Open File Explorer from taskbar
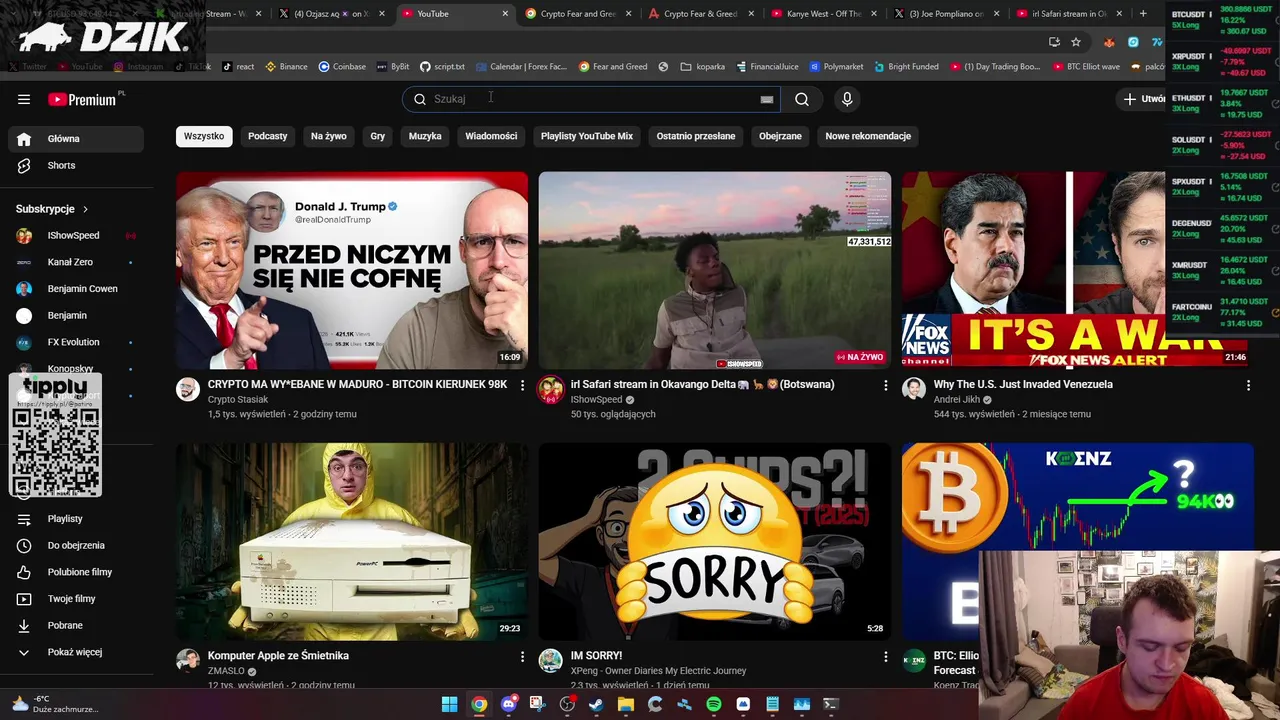Image resolution: width=1280 pixels, height=720 pixels. point(626,704)
